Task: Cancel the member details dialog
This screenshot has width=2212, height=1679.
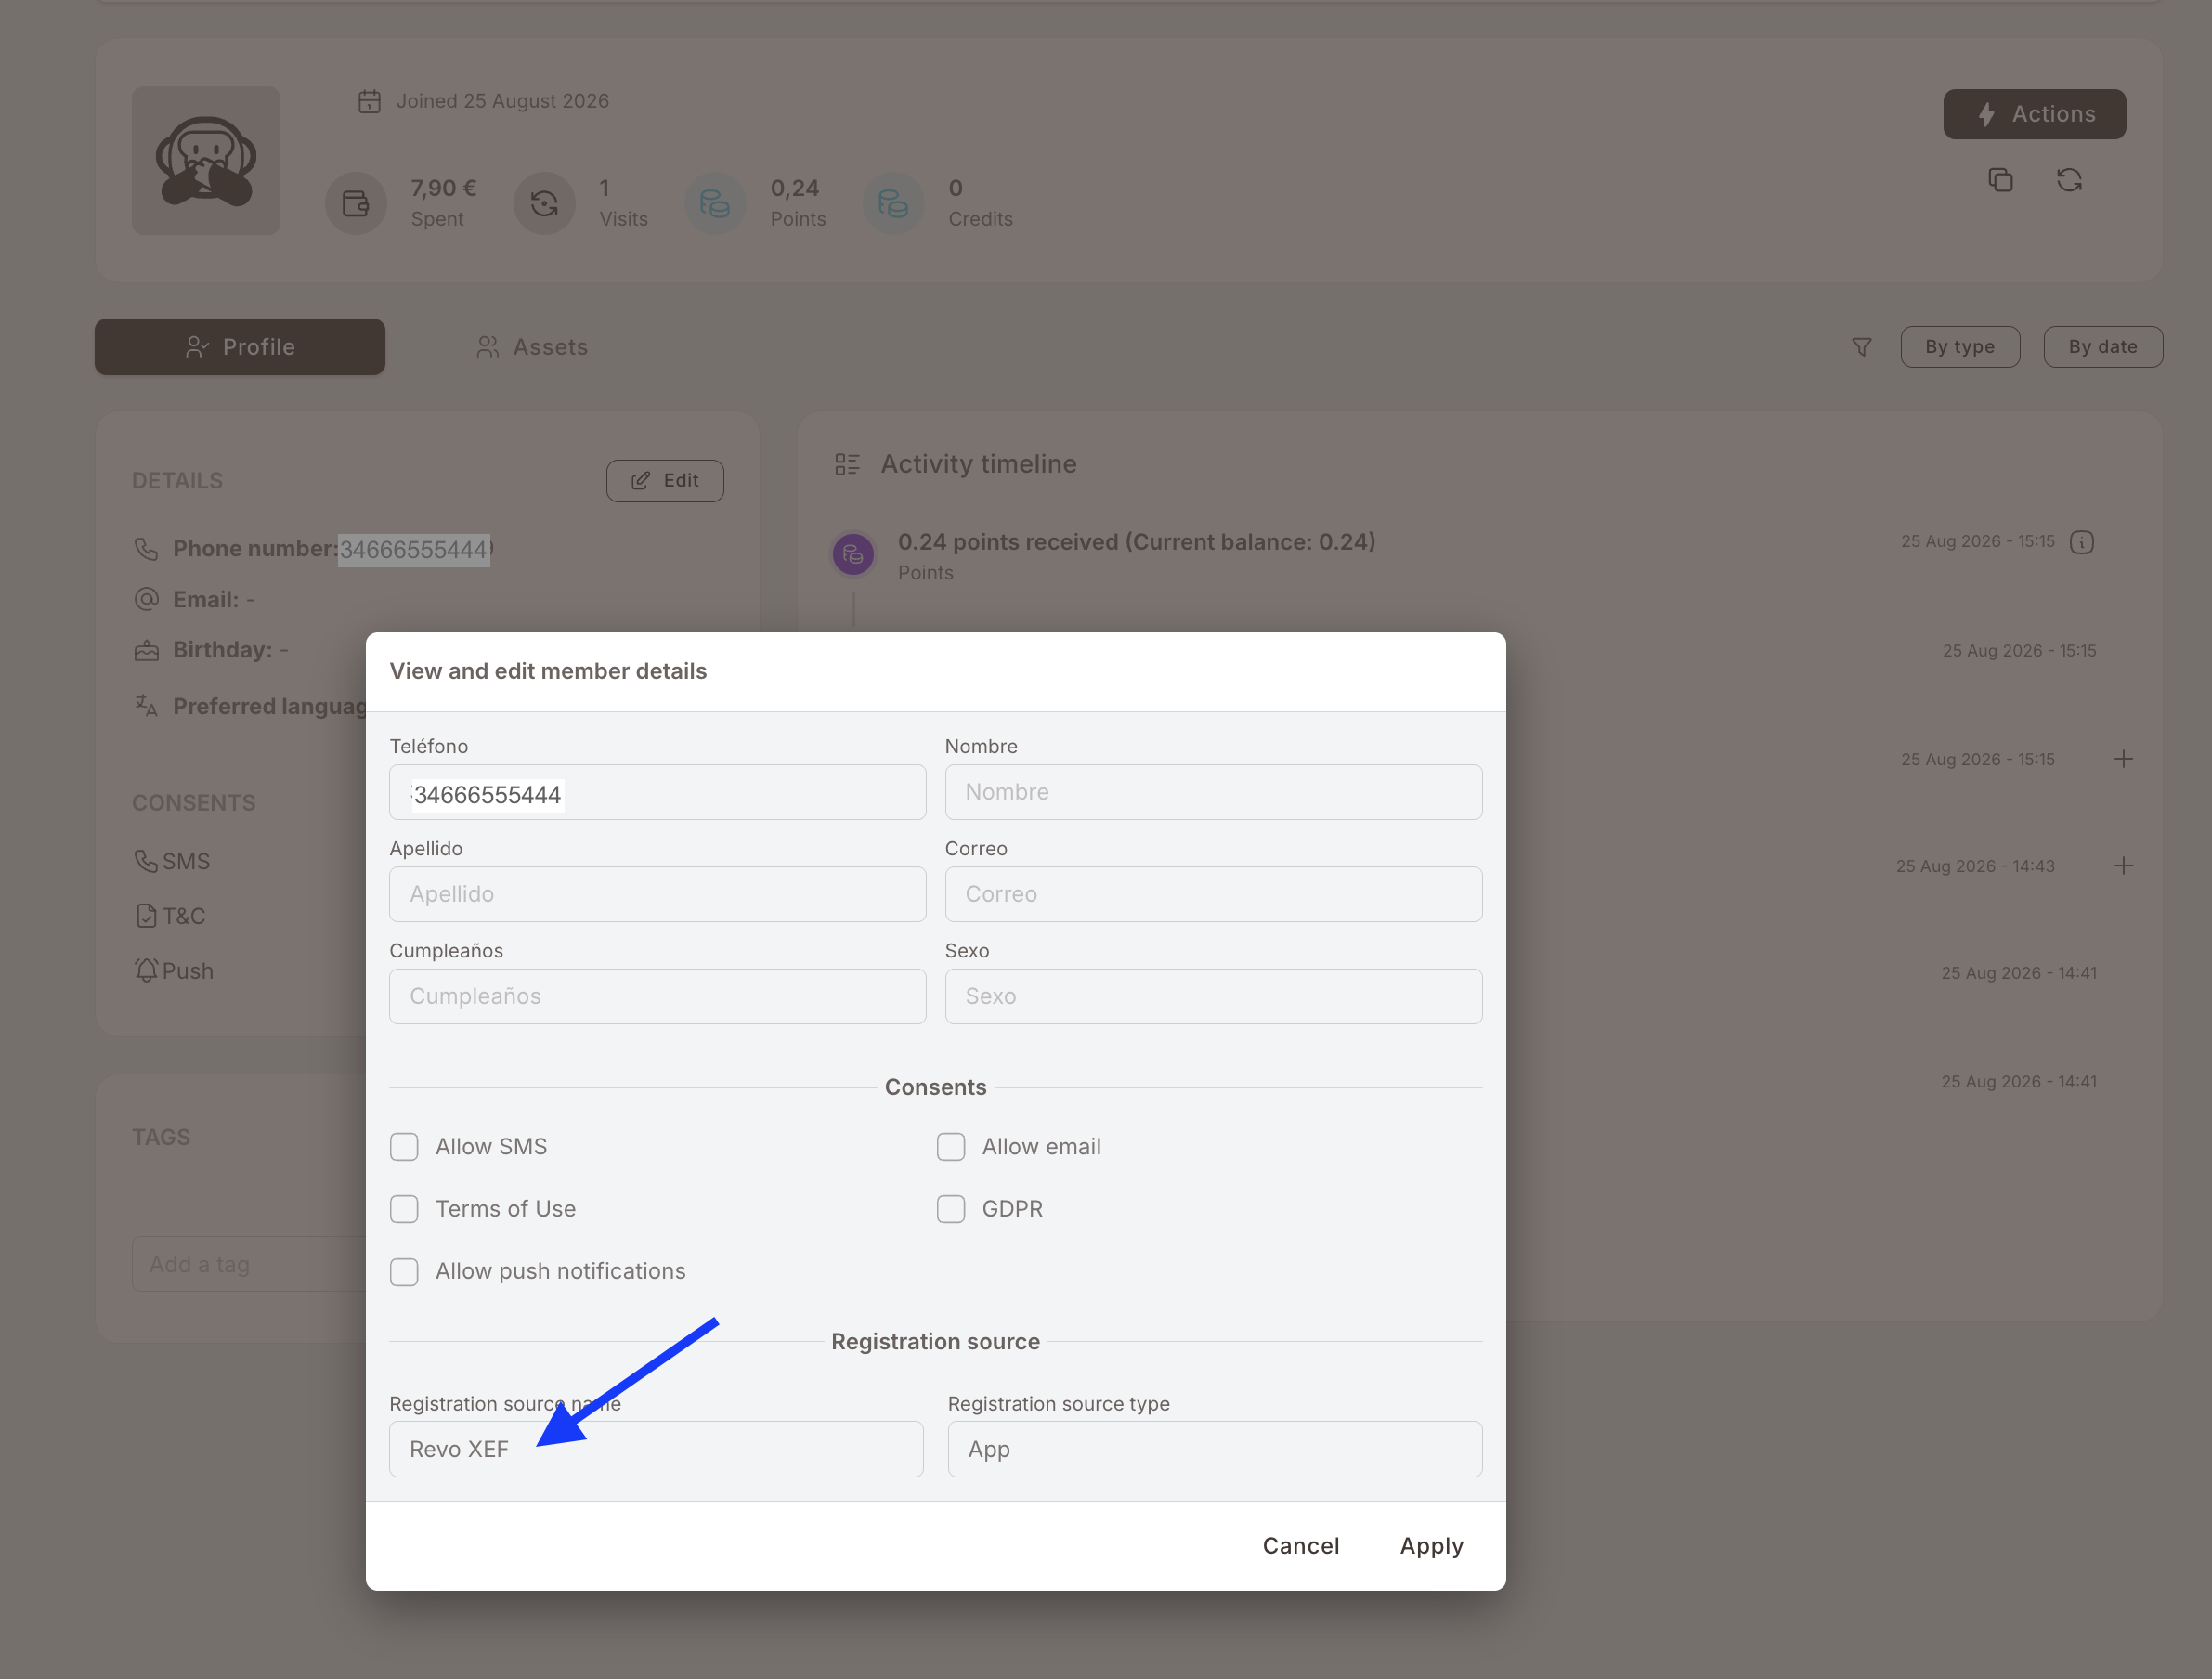Action: pyautogui.click(x=1301, y=1546)
